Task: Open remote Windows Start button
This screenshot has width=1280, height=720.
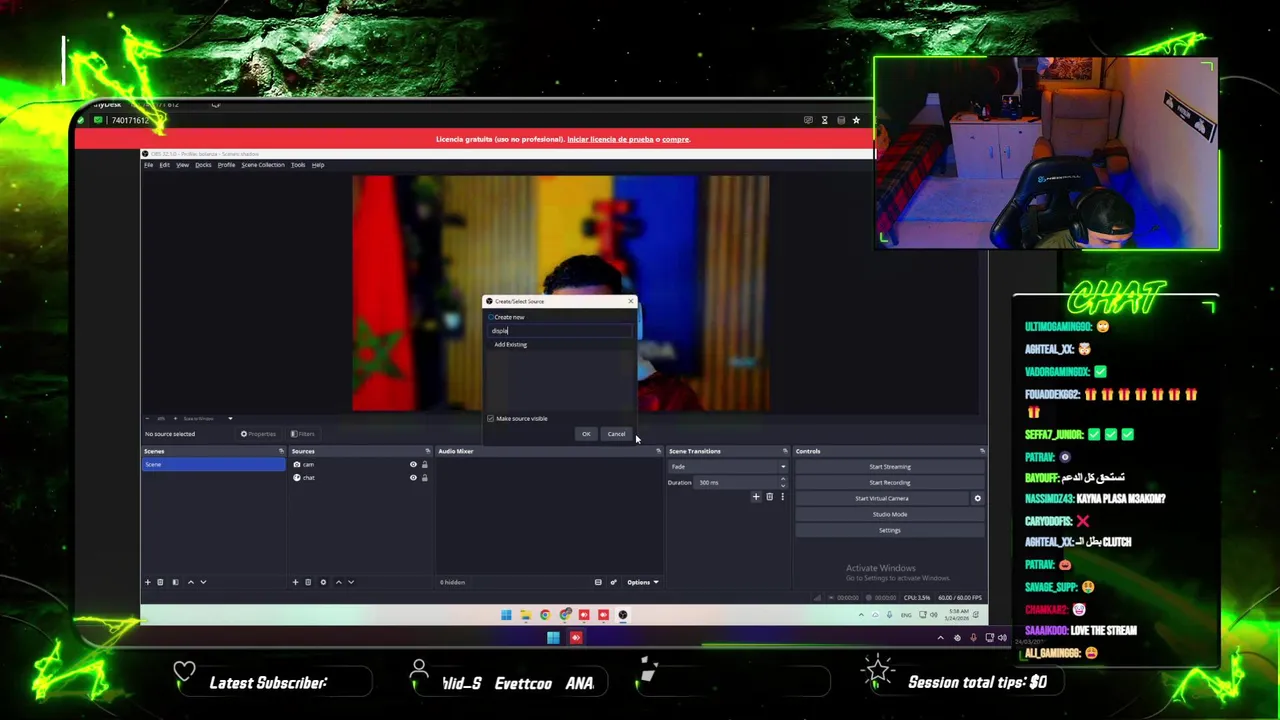Action: click(506, 615)
